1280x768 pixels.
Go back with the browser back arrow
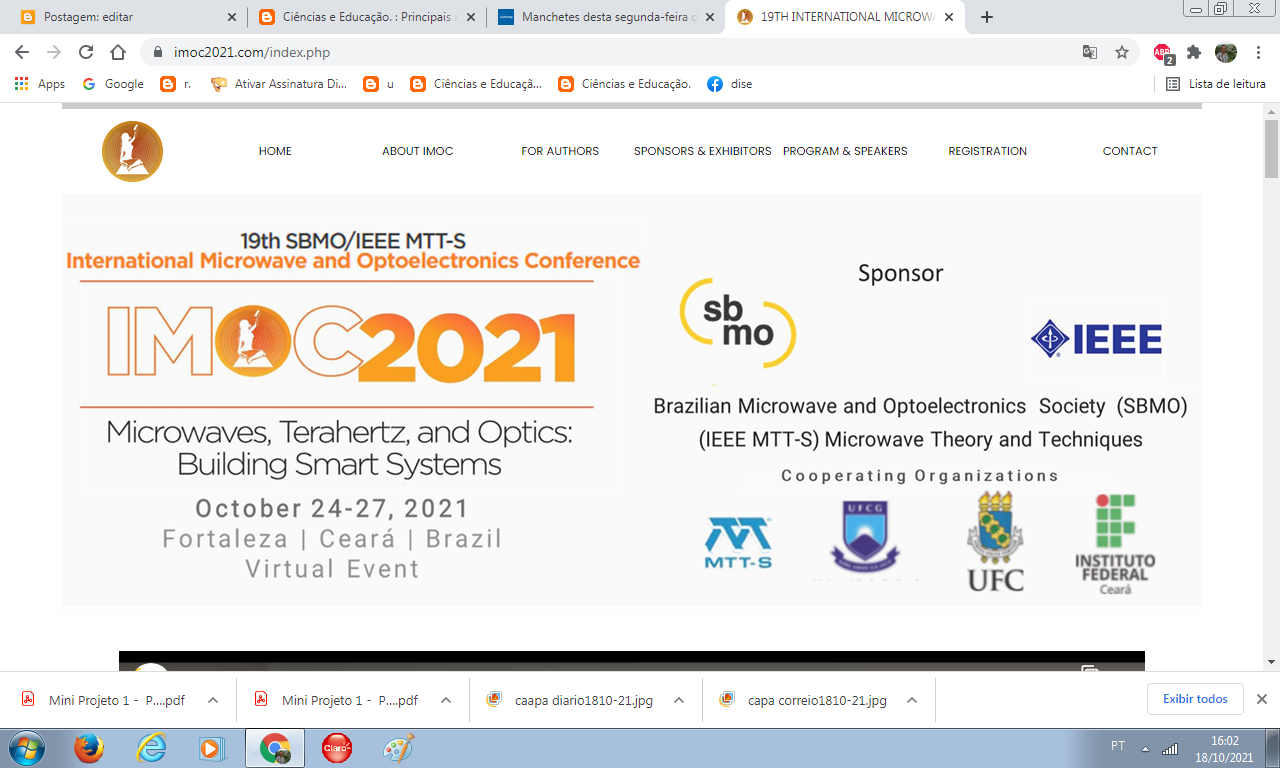pos(23,52)
